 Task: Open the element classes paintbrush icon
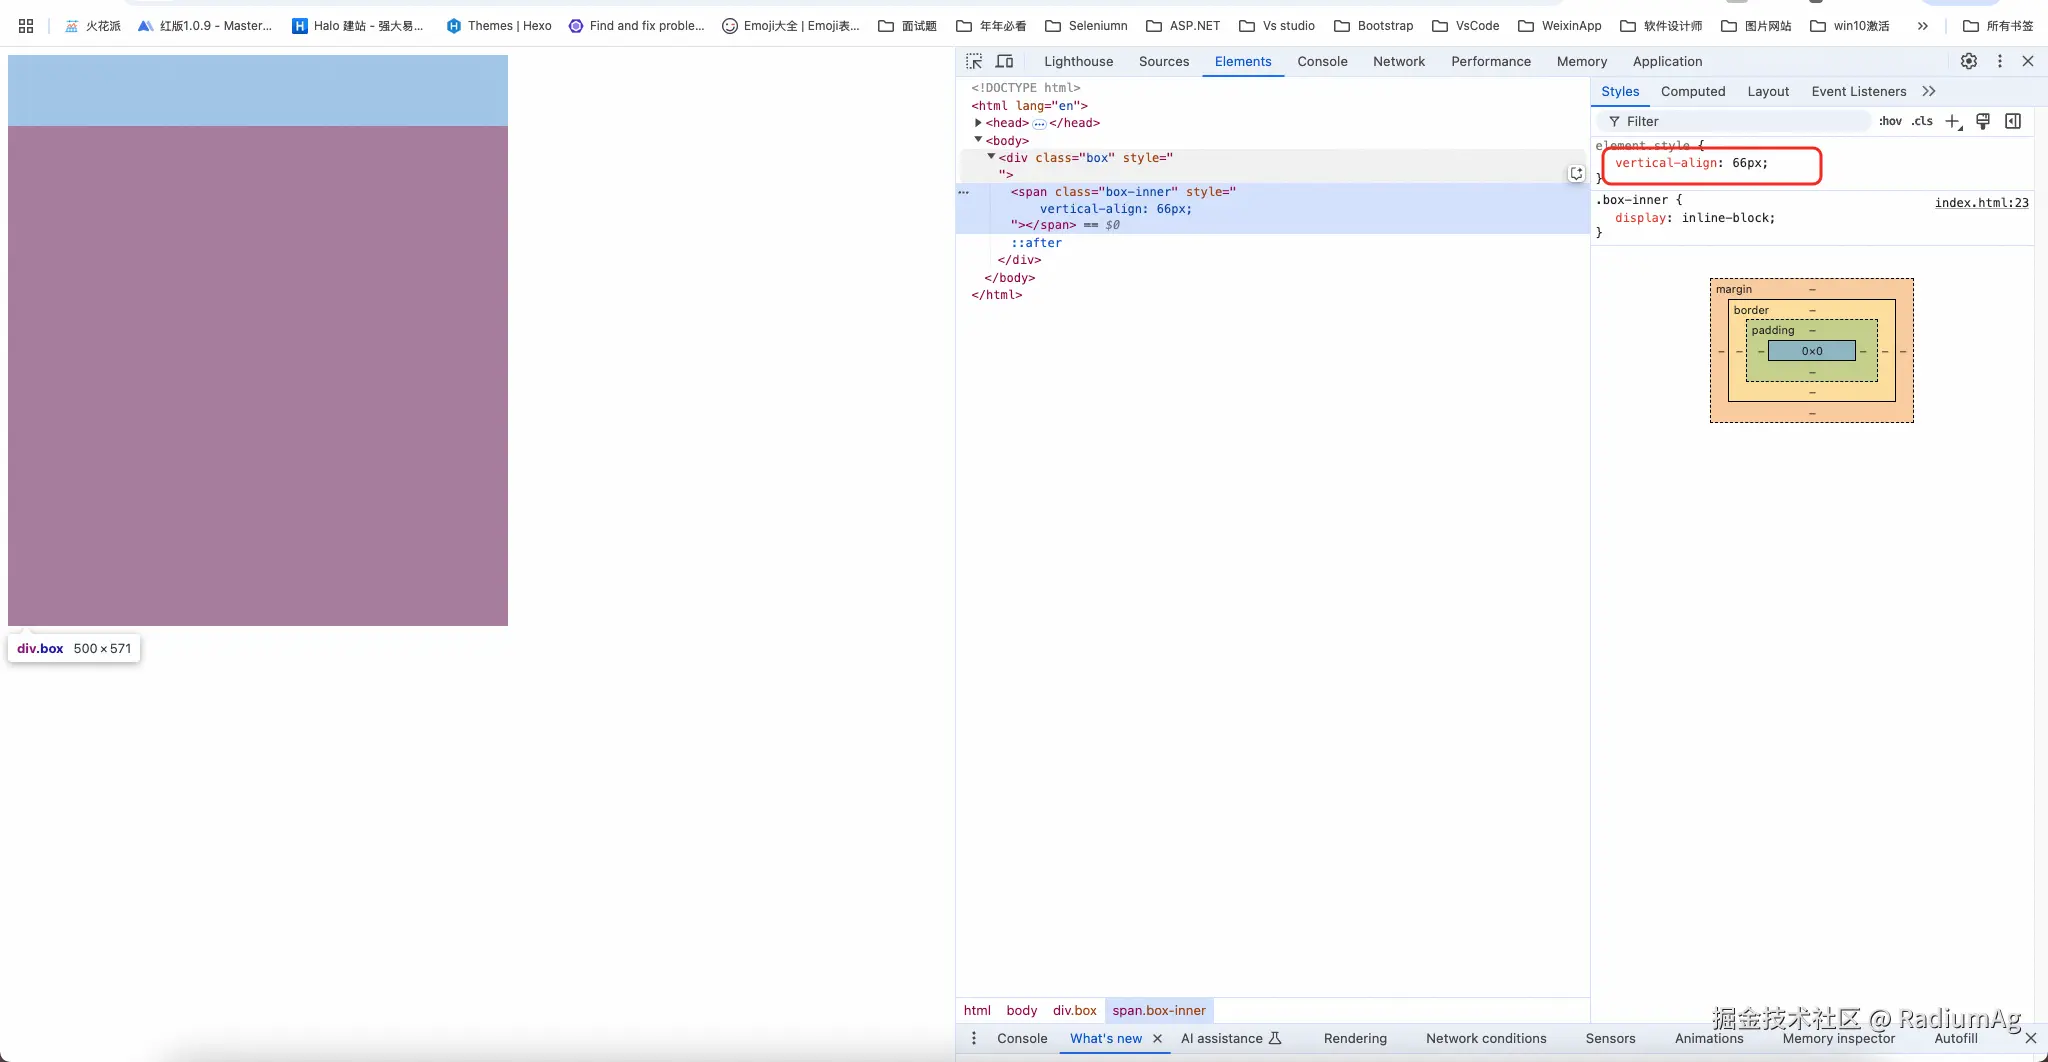[1983, 122]
